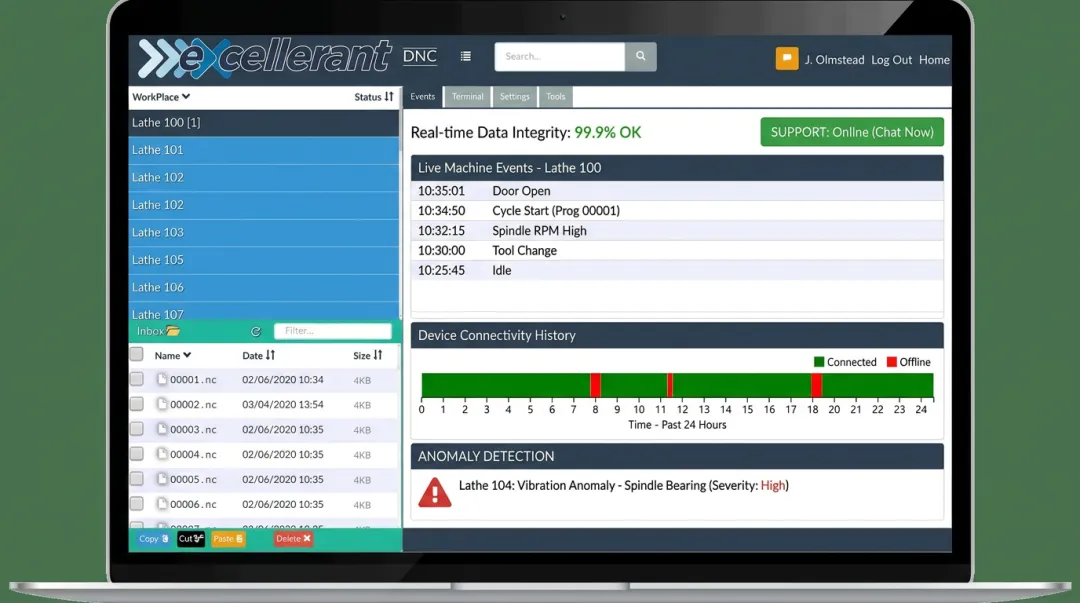
Task: Focus the Search input field
Action: click(559, 57)
